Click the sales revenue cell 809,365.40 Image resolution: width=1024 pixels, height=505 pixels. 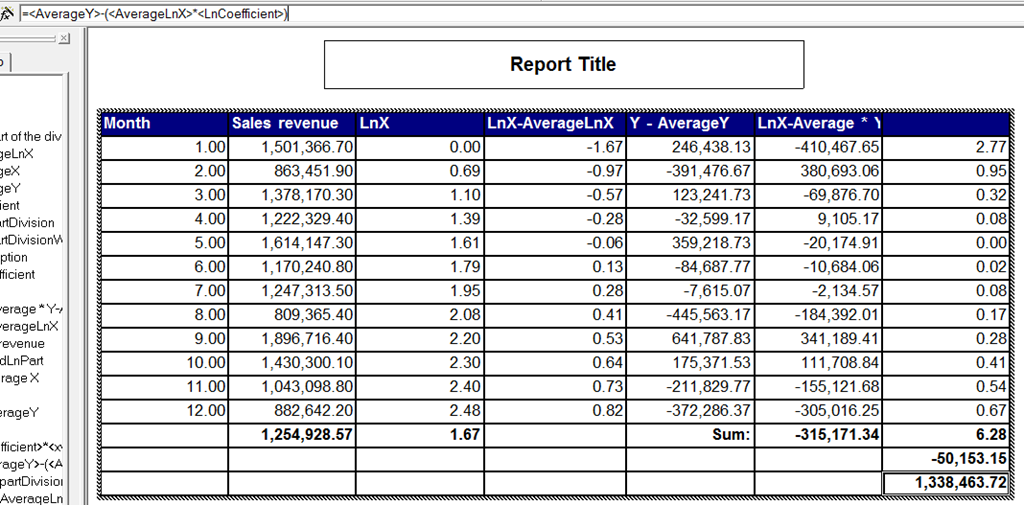click(291, 315)
